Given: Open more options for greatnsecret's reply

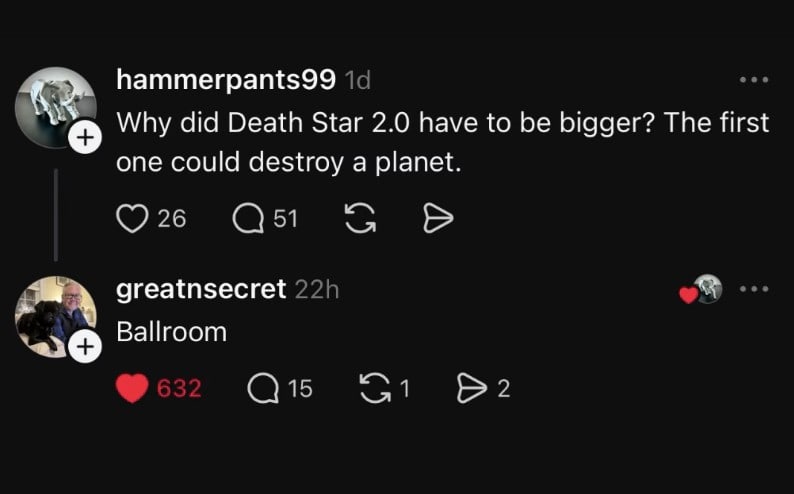Looking at the screenshot, I should pos(753,289).
